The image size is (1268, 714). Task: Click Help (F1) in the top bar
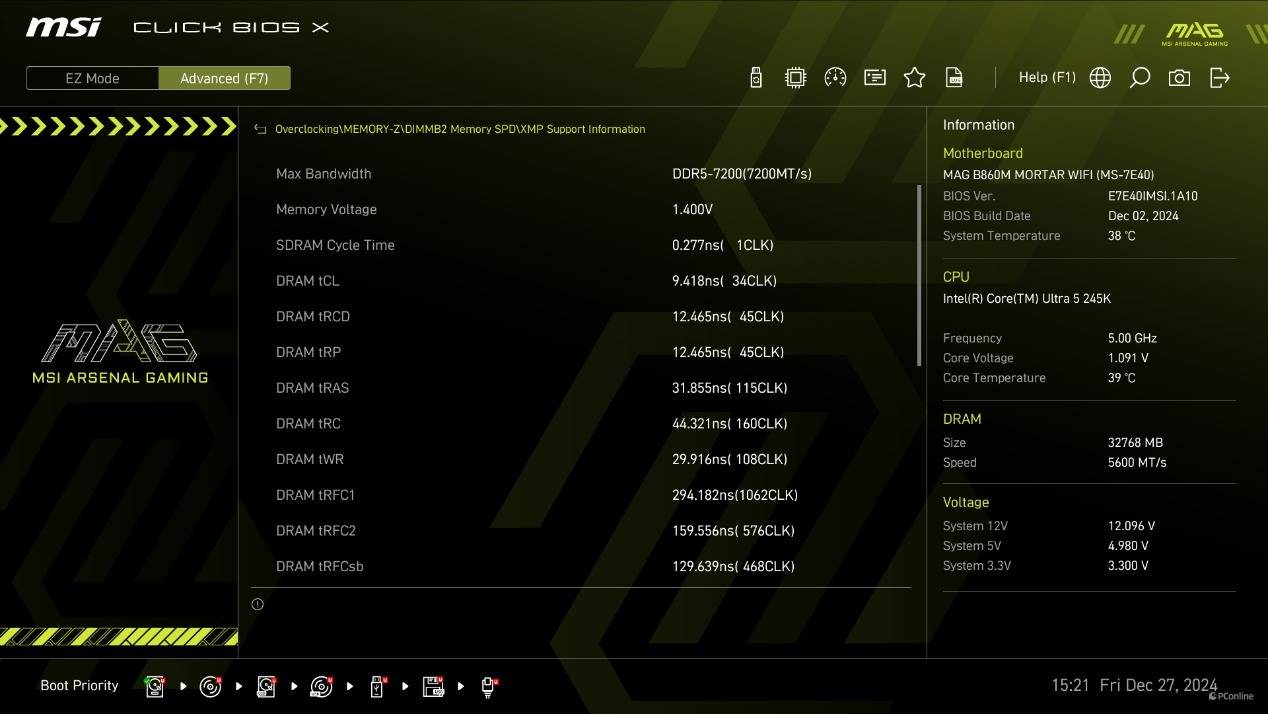pos(1046,78)
